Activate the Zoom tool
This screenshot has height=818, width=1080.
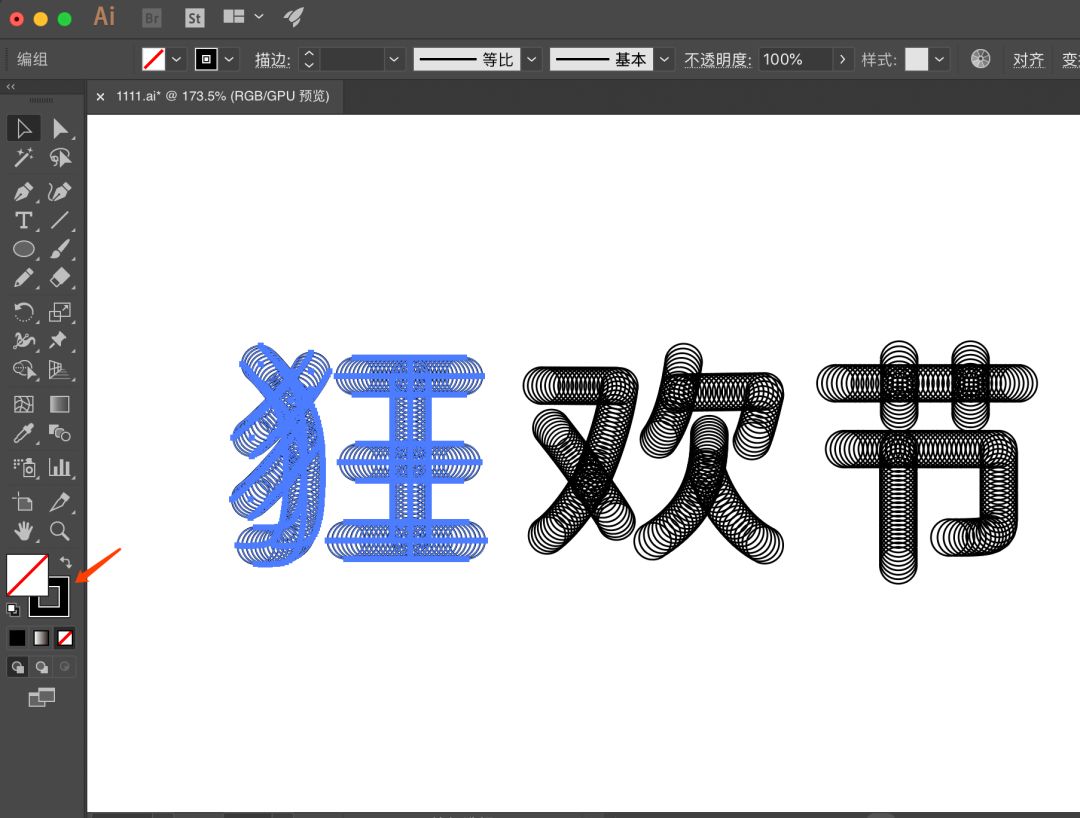(62, 532)
